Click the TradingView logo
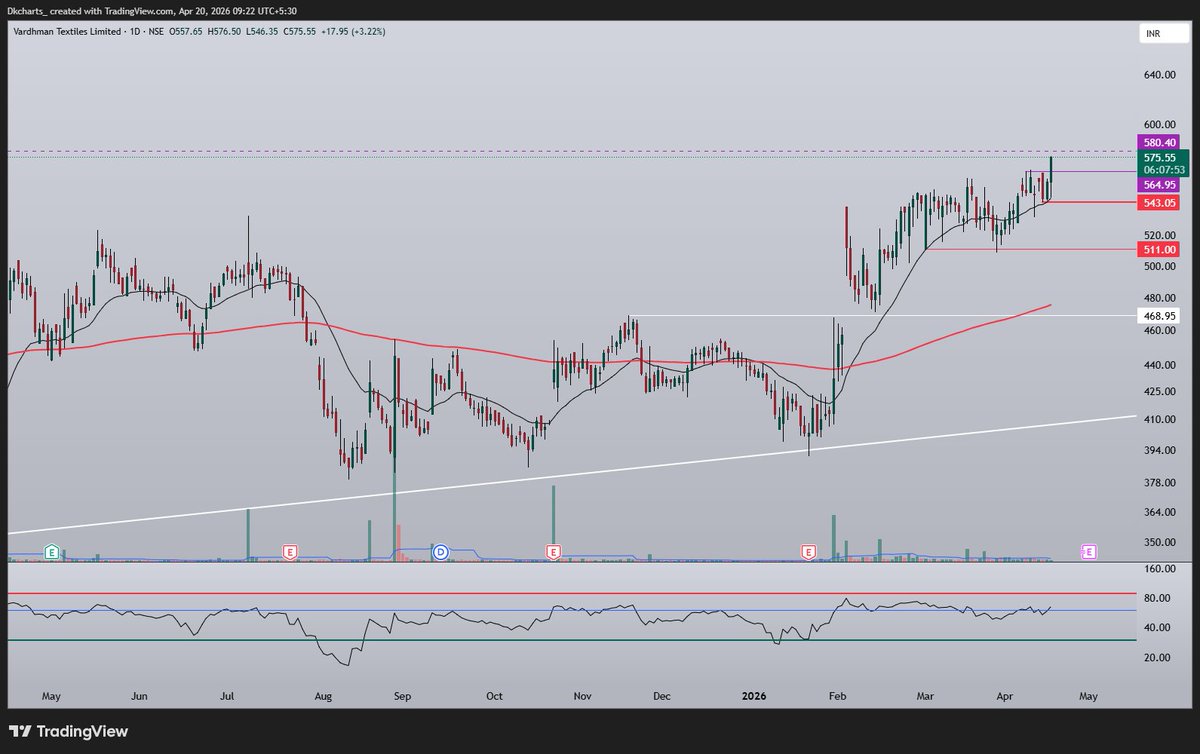Viewport: 1200px width, 754px height. coord(70,731)
